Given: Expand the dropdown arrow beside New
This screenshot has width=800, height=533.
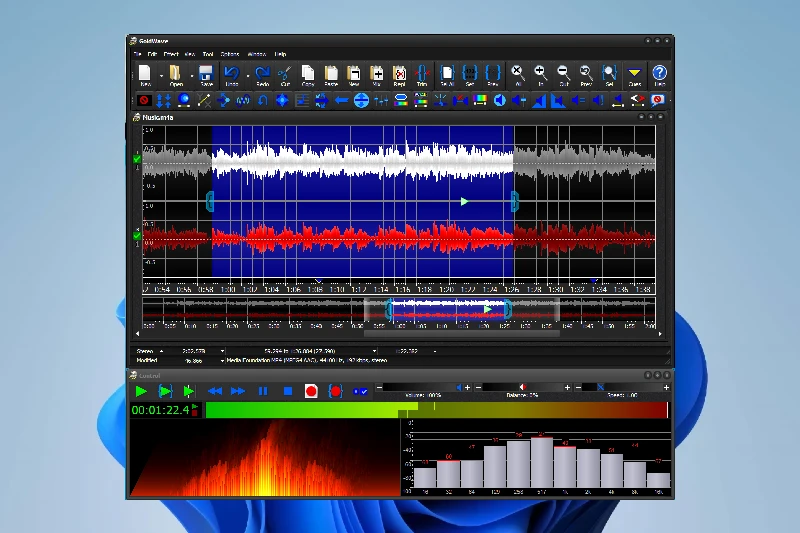Looking at the screenshot, I should (x=160, y=75).
